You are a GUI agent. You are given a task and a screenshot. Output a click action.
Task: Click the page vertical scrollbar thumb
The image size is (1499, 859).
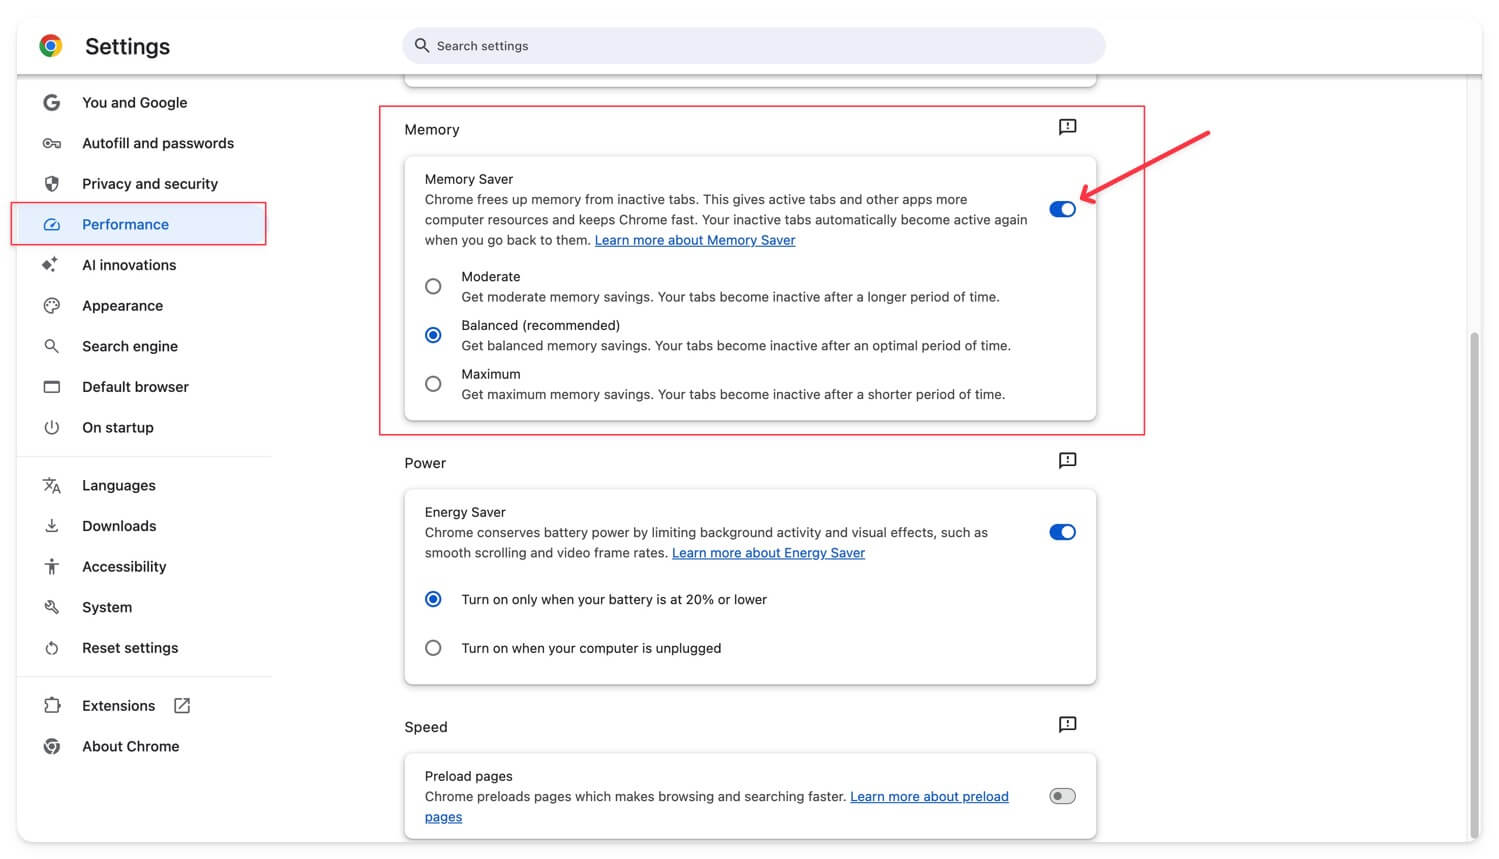[x=1474, y=585]
